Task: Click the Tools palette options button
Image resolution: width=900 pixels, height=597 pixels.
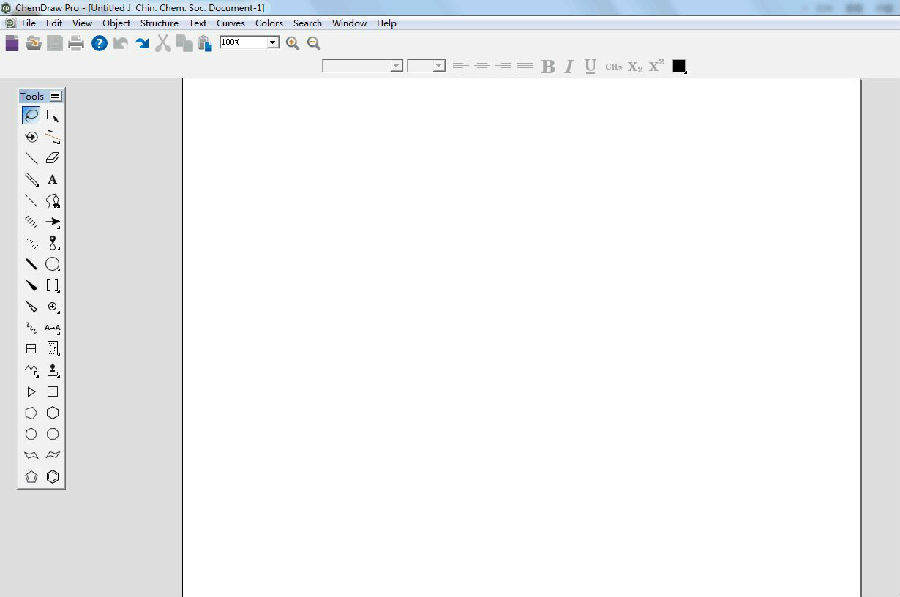Action: tap(55, 96)
